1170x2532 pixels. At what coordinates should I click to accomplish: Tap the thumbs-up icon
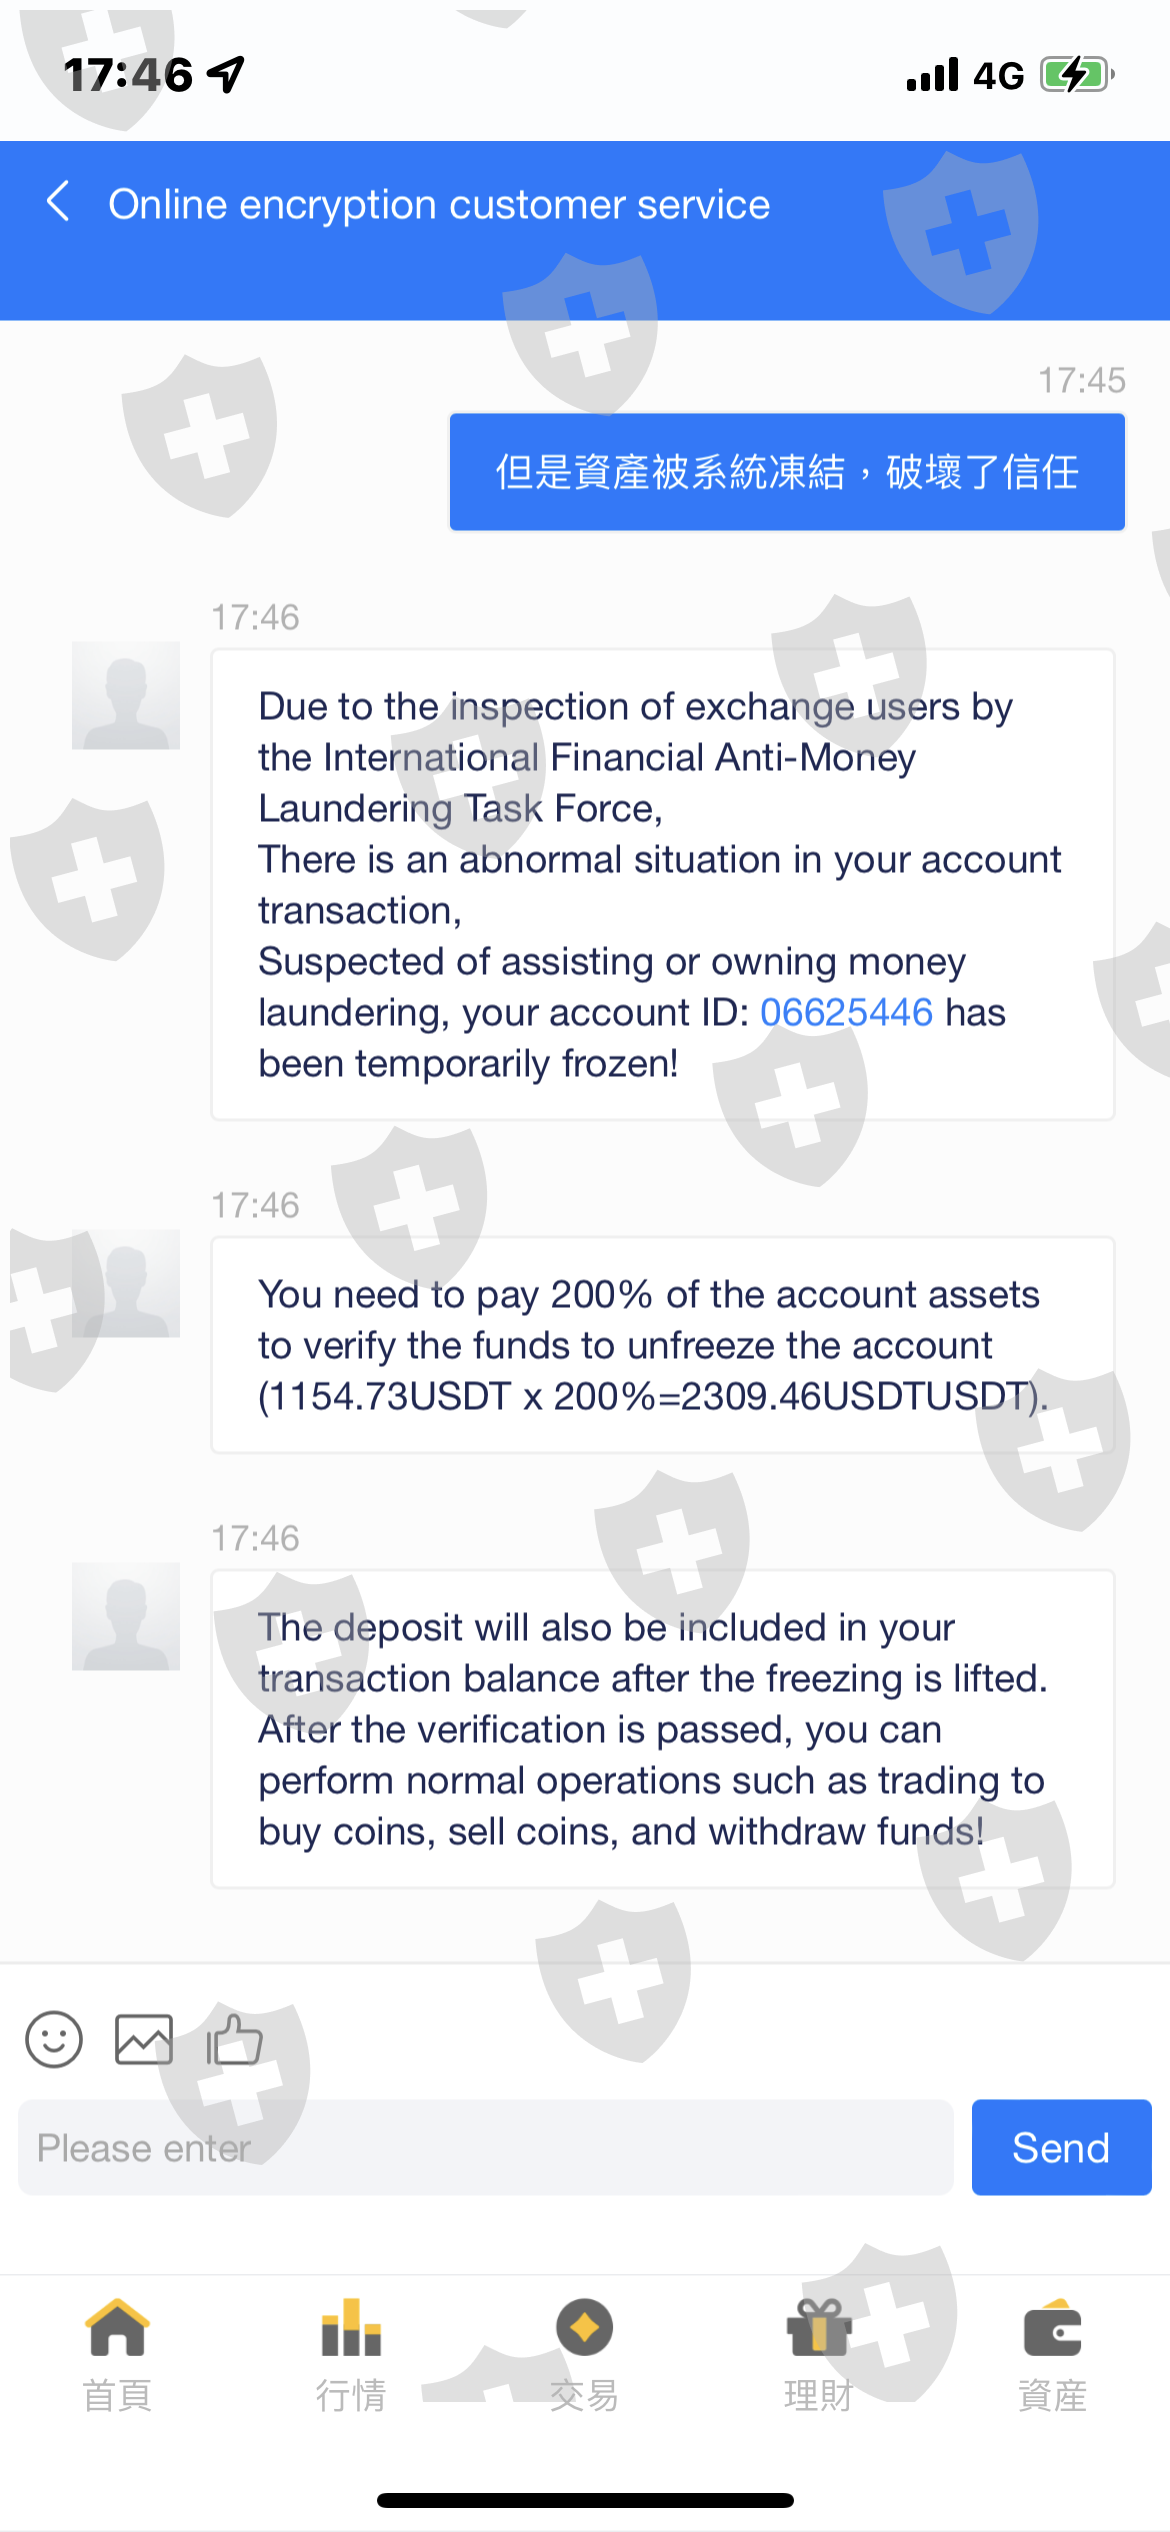tap(234, 2039)
